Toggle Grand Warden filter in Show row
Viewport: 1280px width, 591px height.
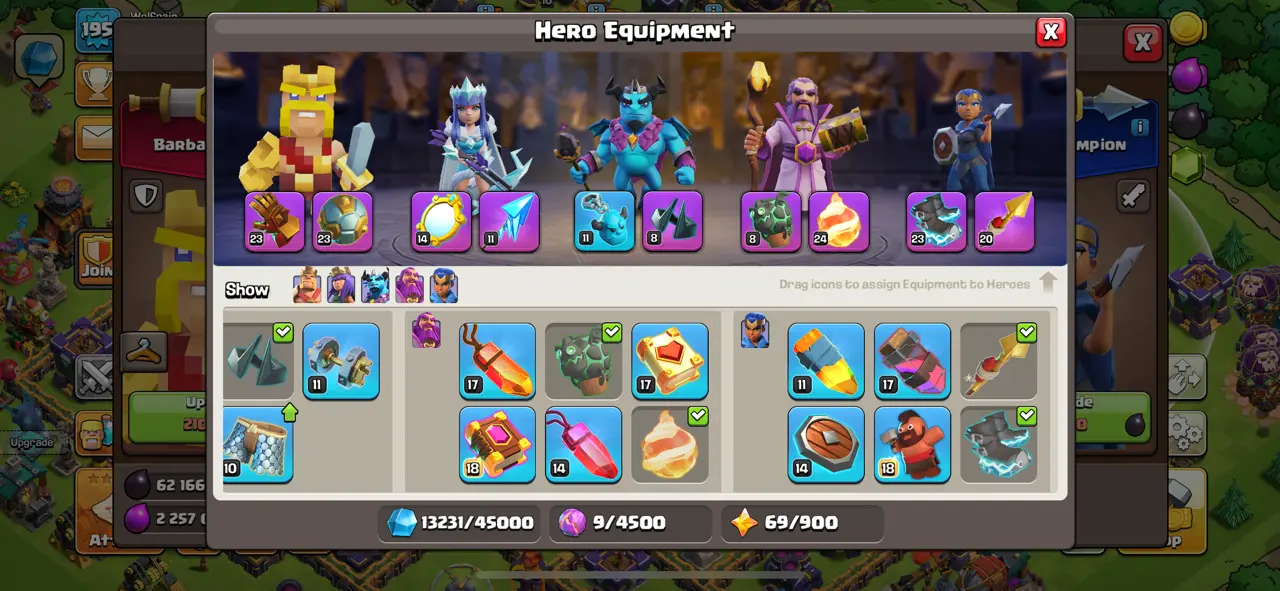[x=409, y=286]
